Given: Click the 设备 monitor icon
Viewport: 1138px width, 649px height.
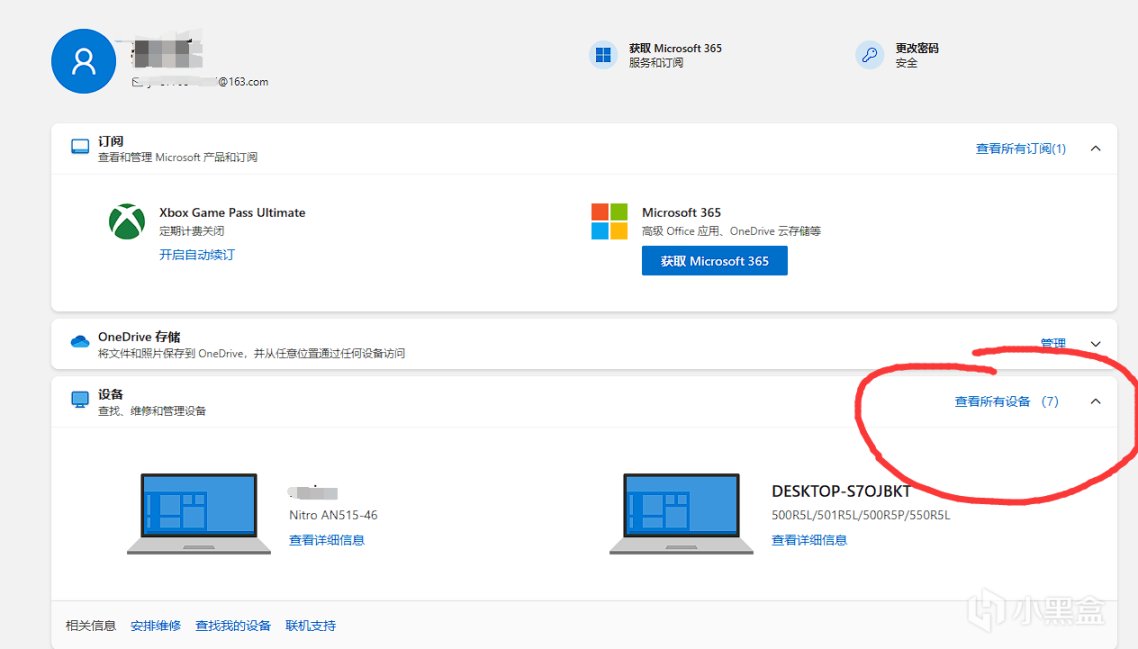Looking at the screenshot, I should (80, 400).
